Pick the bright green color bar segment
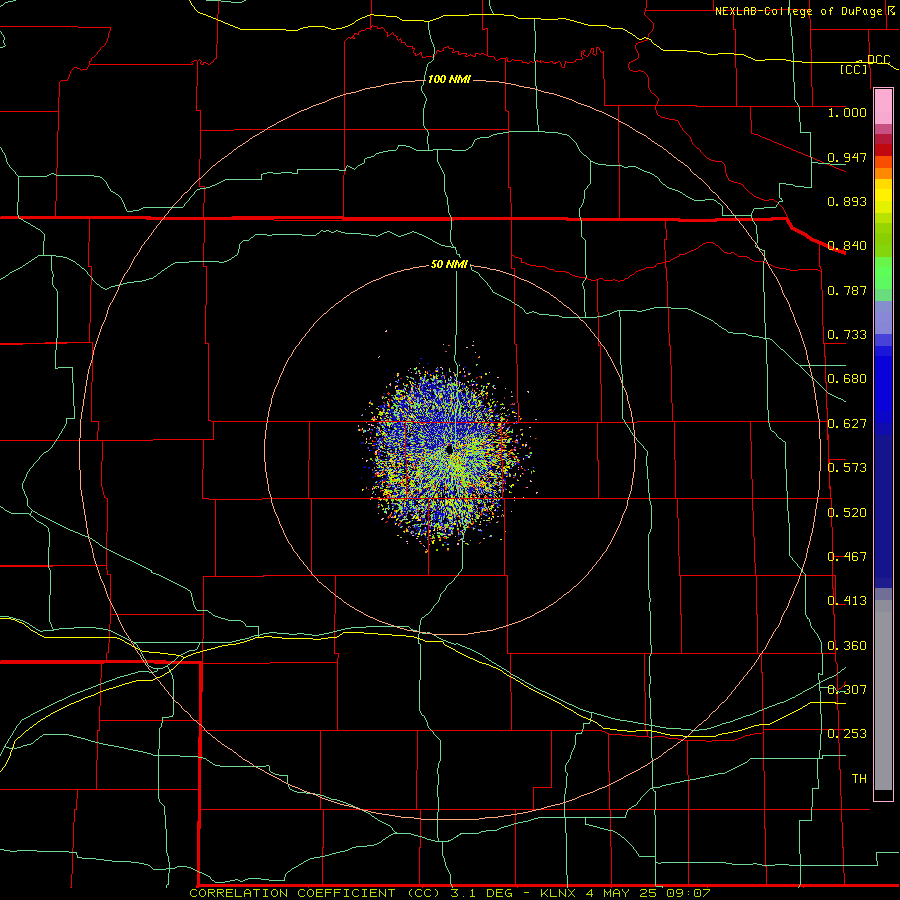The width and height of the screenshot is (900, 900). pos(883,273)
